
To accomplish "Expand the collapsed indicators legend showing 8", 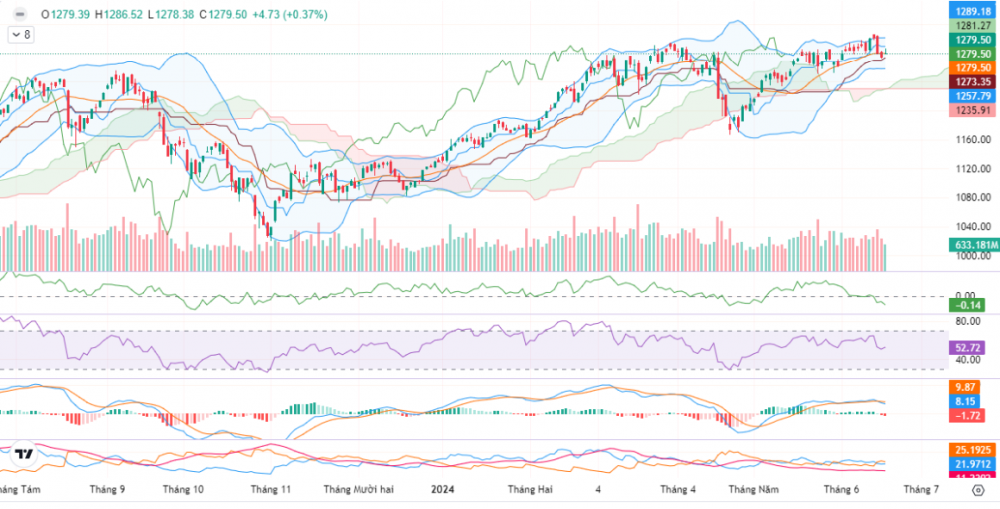I will tap(20, 34).
